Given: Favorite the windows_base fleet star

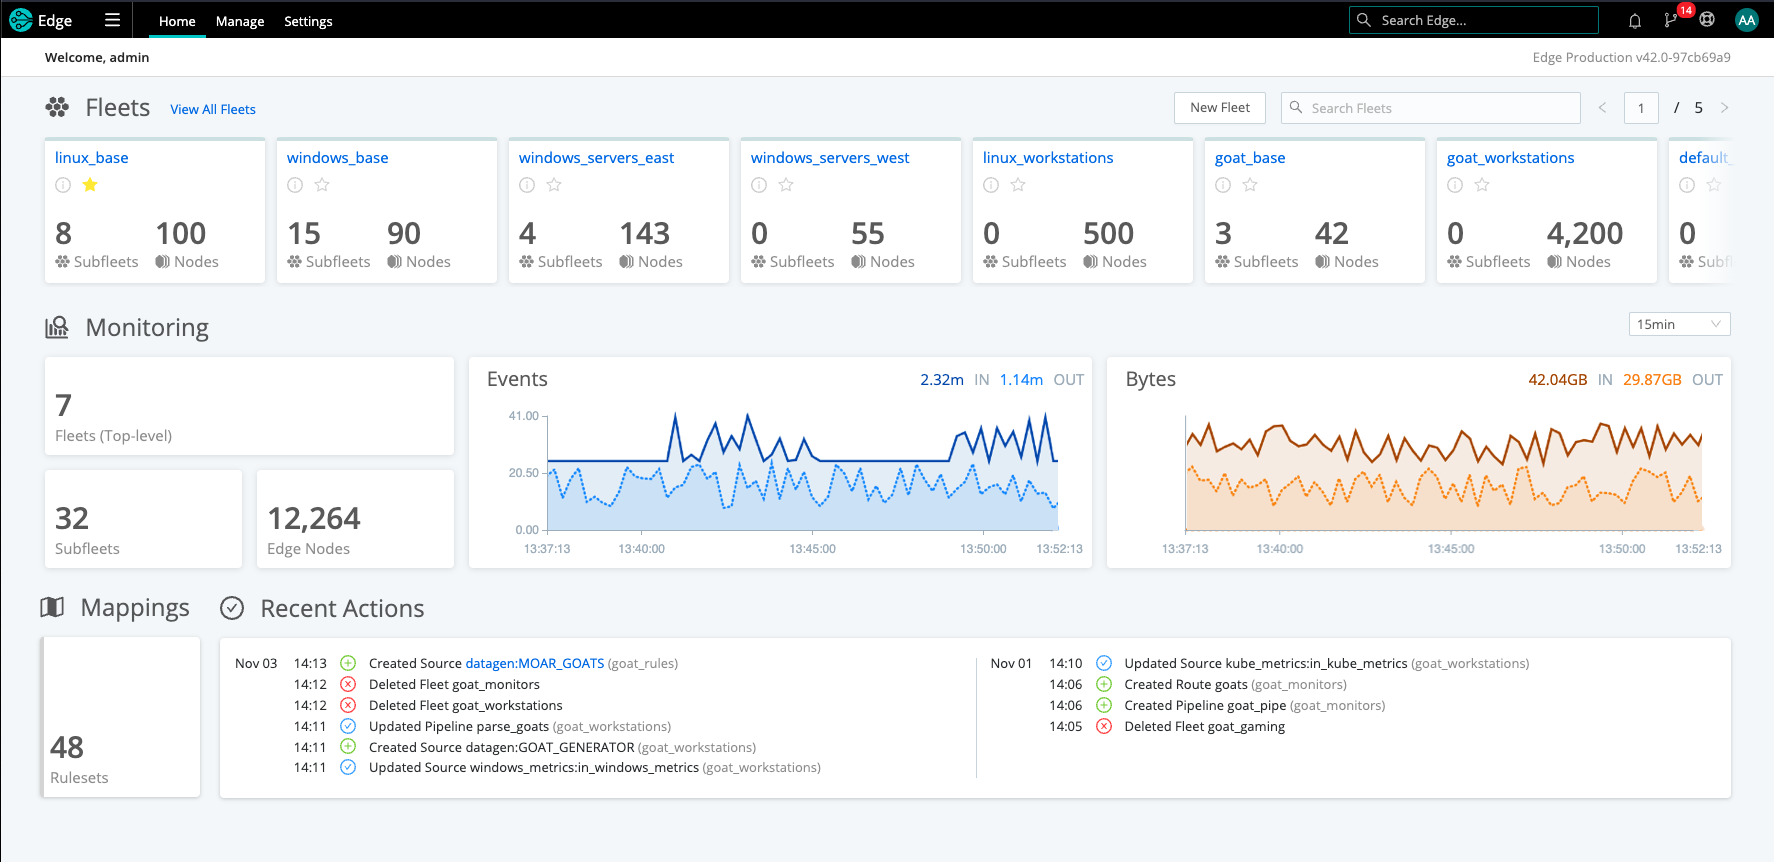Looking at the screenshot, I should 322,185.
